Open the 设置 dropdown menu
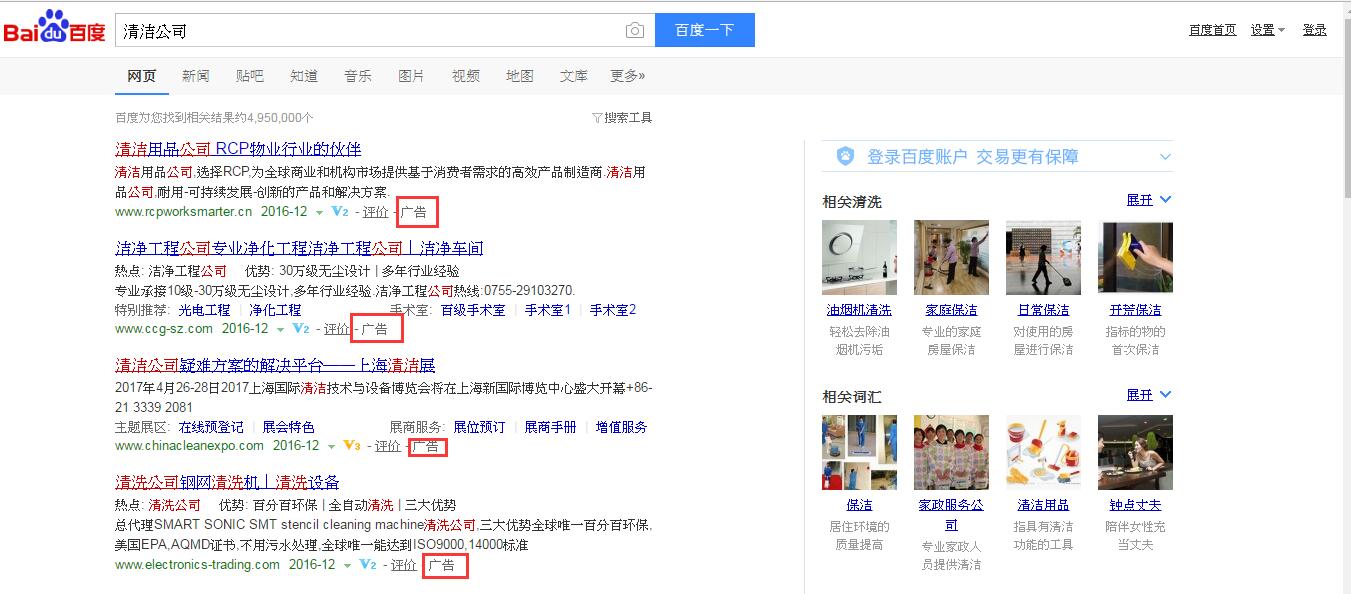 1267,30
